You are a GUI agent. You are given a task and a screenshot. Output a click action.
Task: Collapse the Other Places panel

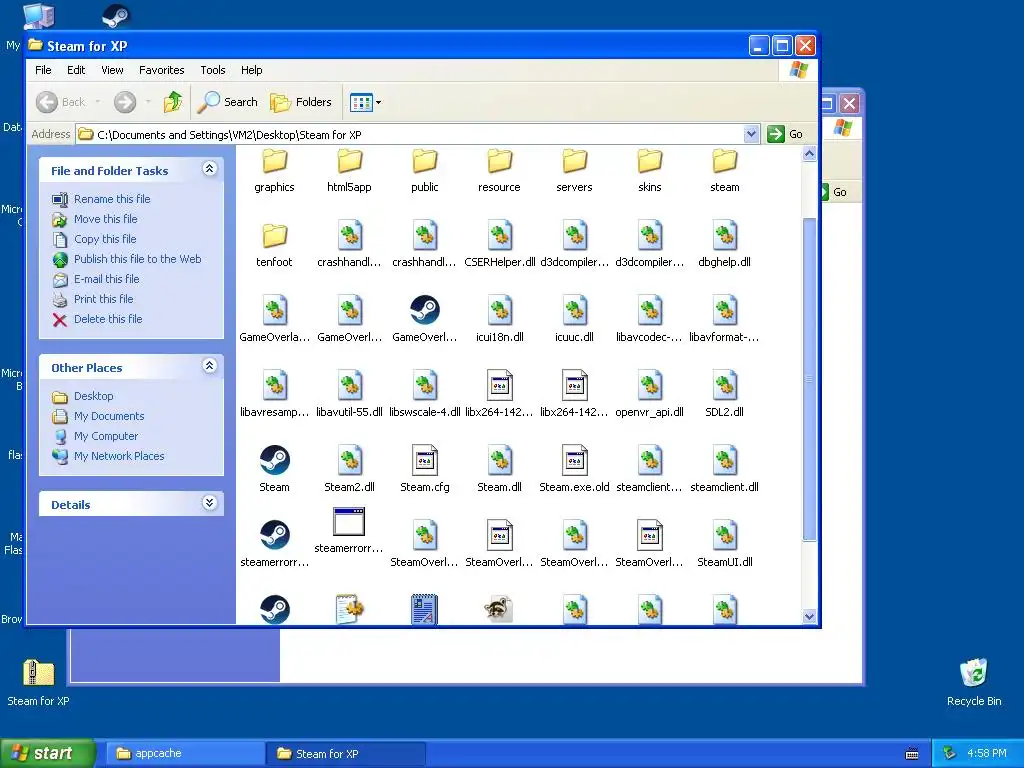coord(209,366)
